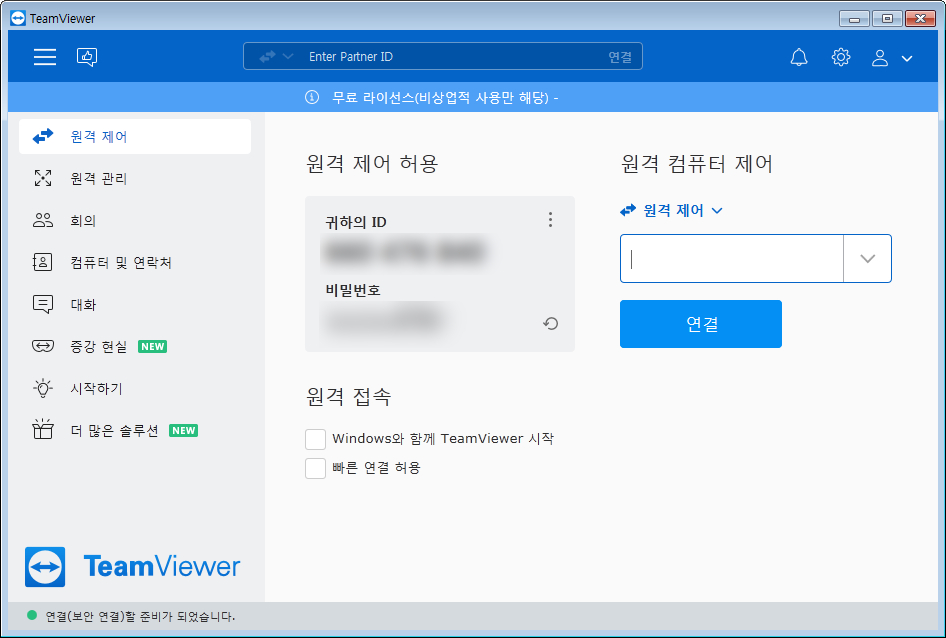Open 대화 chat section

(x=135, y=304)
